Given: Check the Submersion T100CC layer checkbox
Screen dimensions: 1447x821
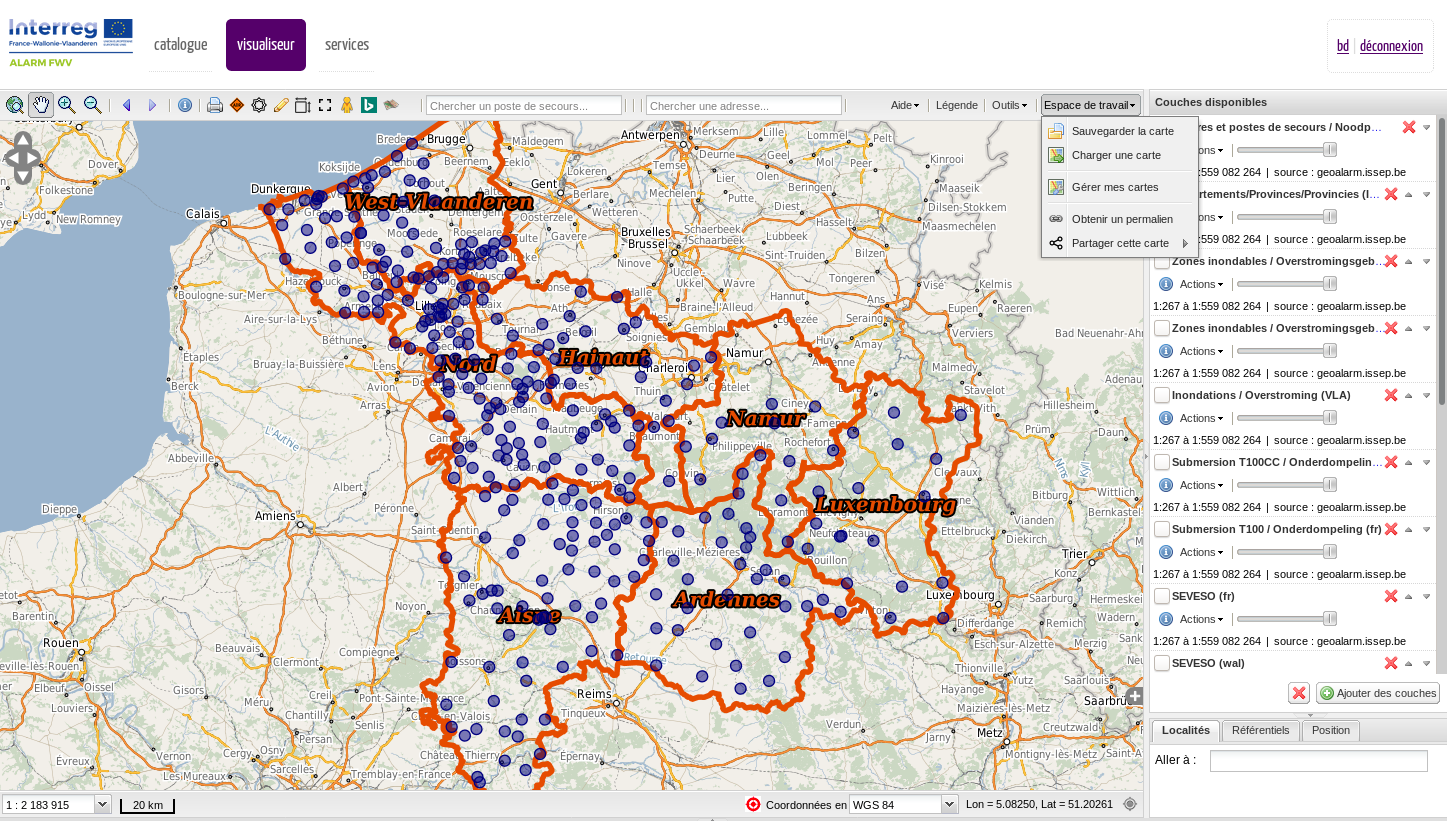Looking at the screenshot, I should pyautogui.click(x=1162, y=462).
